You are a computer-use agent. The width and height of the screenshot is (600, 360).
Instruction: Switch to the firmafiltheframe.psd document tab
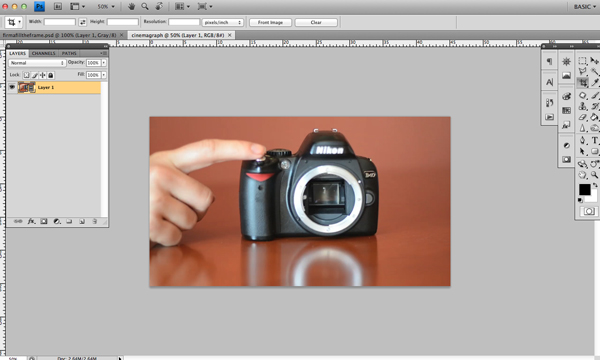click(60, 35)
